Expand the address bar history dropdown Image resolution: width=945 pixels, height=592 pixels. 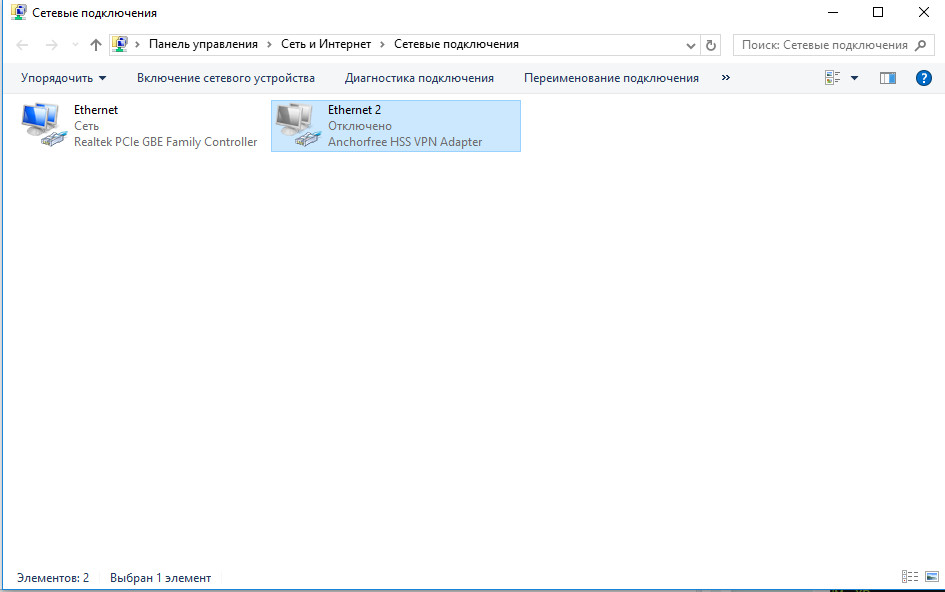[691, 45]
